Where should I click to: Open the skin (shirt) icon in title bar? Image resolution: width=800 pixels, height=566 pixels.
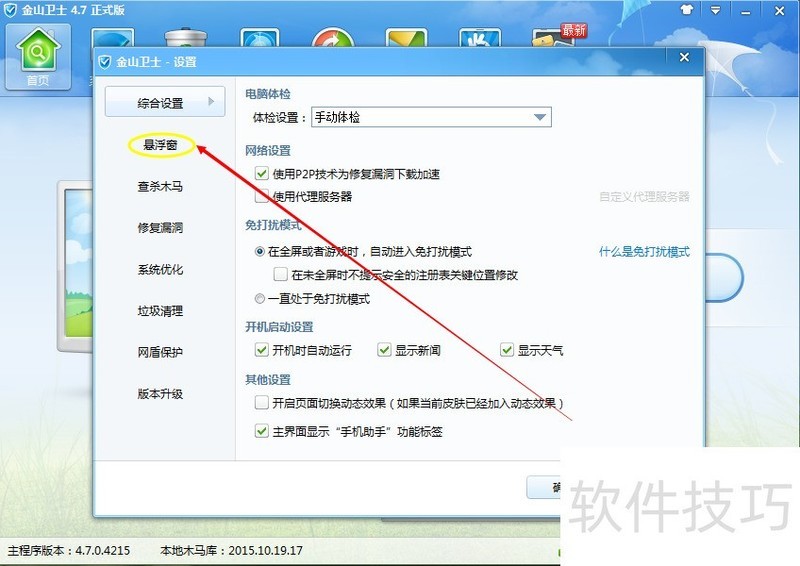pos(687,9)
